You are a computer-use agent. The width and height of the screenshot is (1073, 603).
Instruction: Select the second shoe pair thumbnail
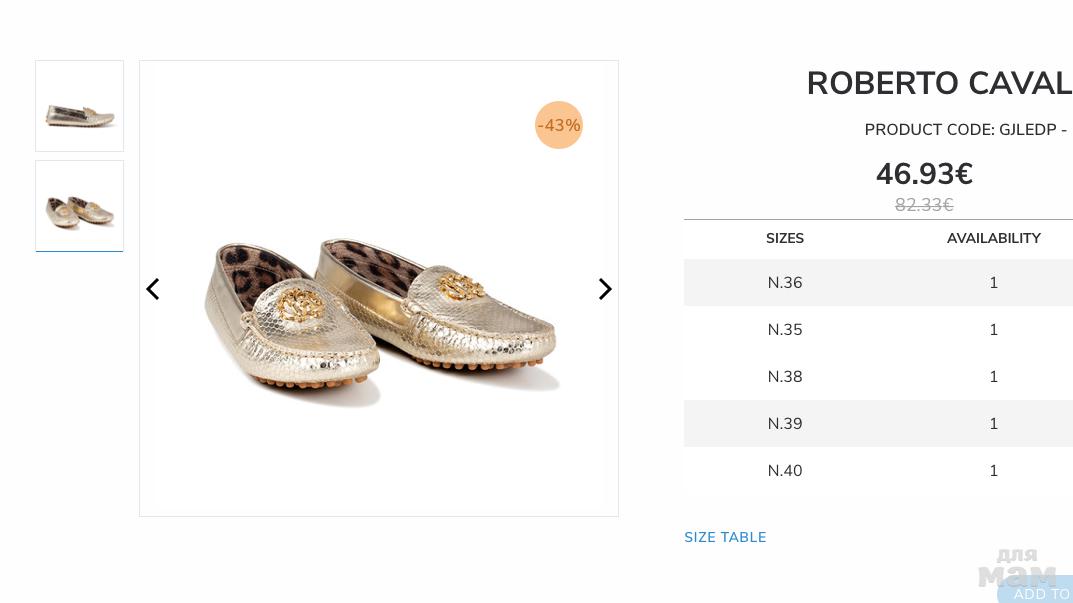pos(80,206)
